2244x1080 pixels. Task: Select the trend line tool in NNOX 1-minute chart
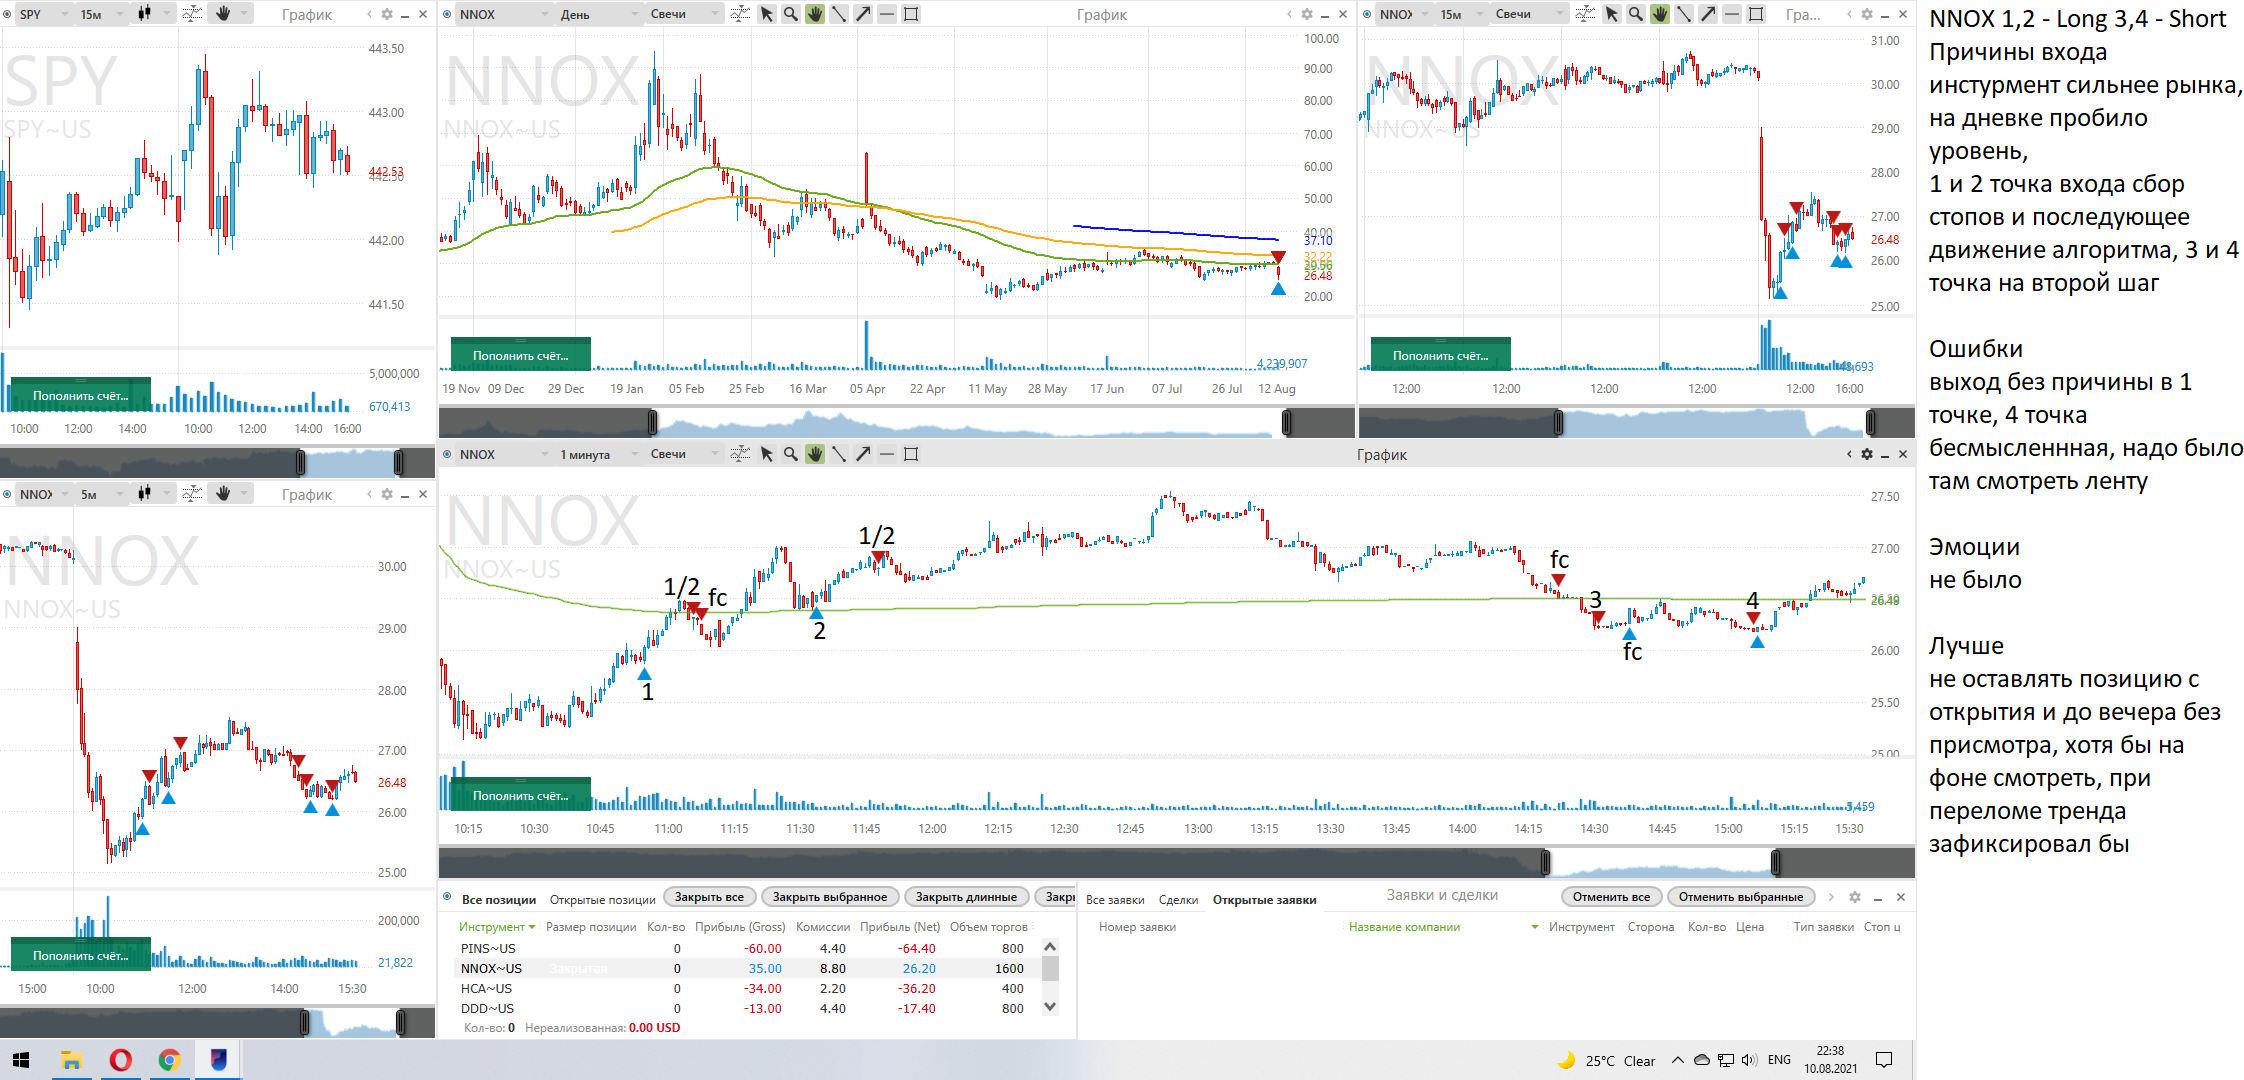point(839,454)
